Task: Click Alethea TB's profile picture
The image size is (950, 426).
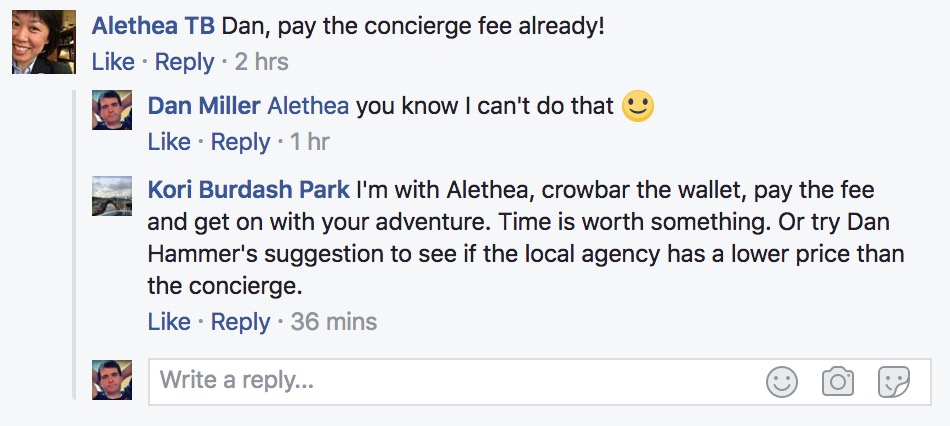Action: [x=42, y=41]
